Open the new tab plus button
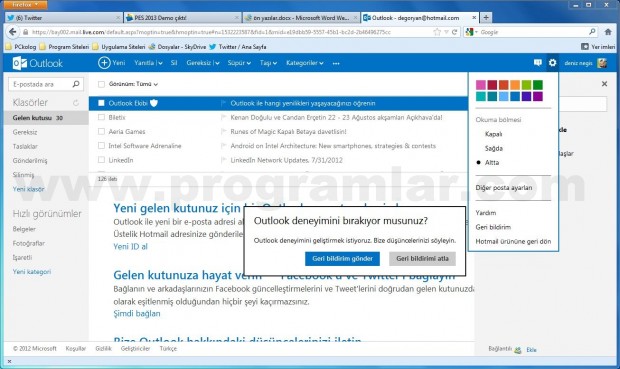Viewport: 620px width, 369px height. click(x=486, y=17)
